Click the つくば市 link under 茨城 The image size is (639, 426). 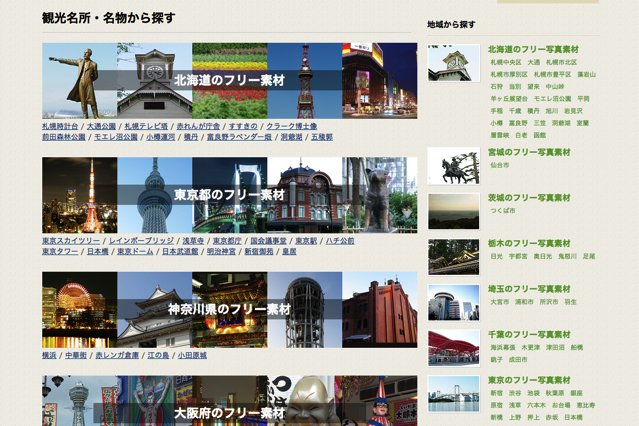(x=502, y=211)
